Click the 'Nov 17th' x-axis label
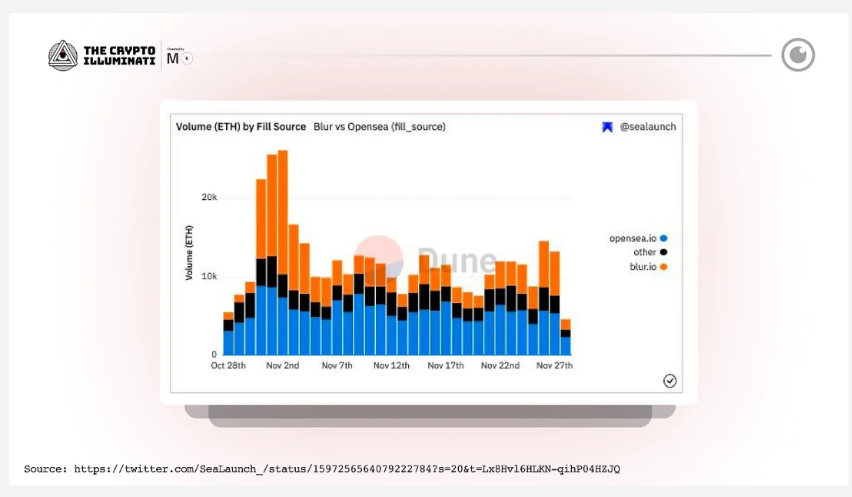The image size is (852, 497). pyautogui.click(x=446, y=366)
